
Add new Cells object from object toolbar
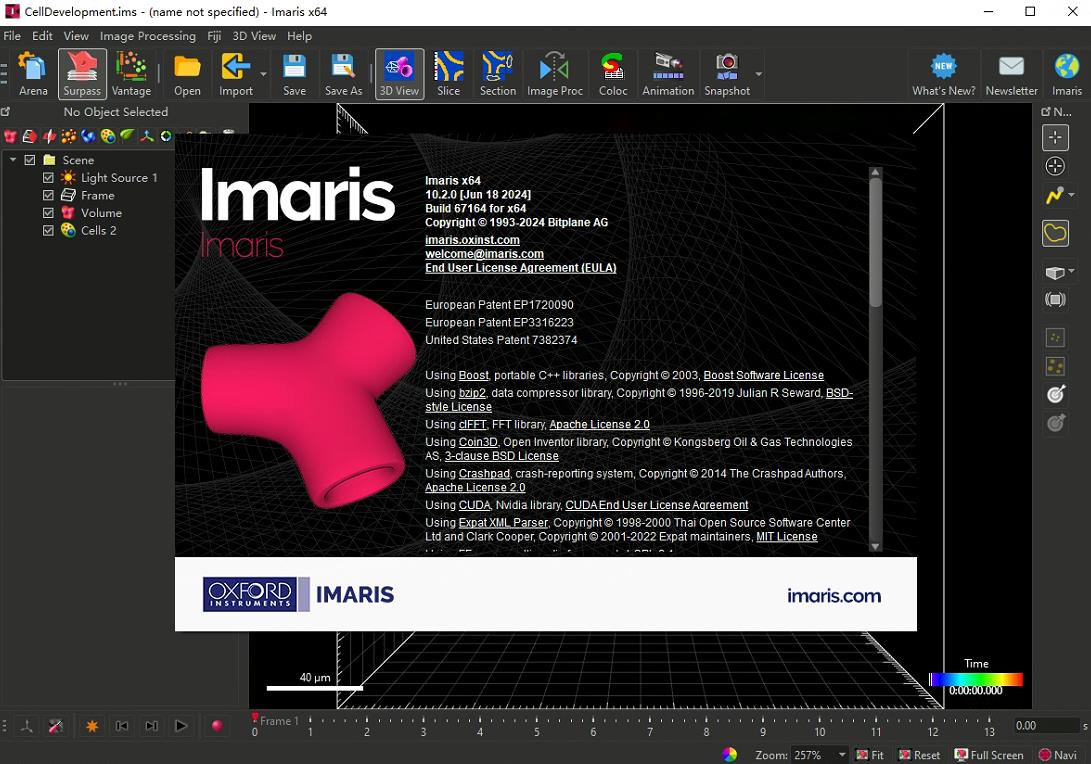point(107,136)
